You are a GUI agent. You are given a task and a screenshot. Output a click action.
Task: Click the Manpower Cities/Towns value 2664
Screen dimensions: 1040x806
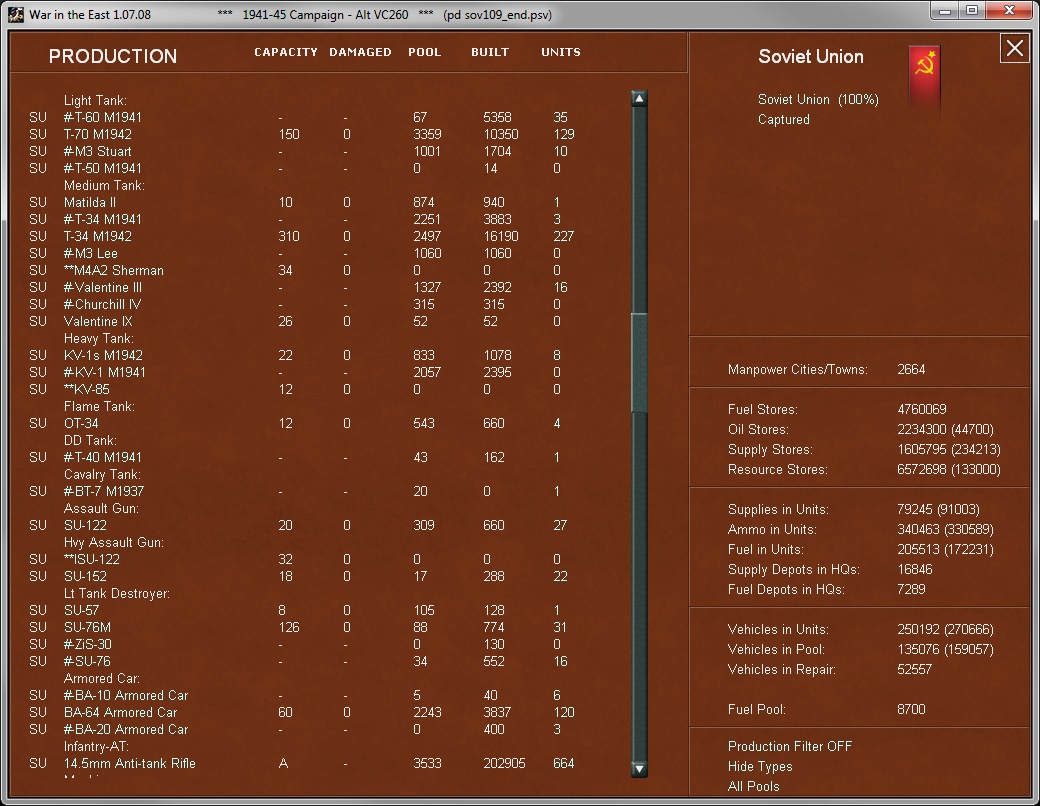pos(911,369)
